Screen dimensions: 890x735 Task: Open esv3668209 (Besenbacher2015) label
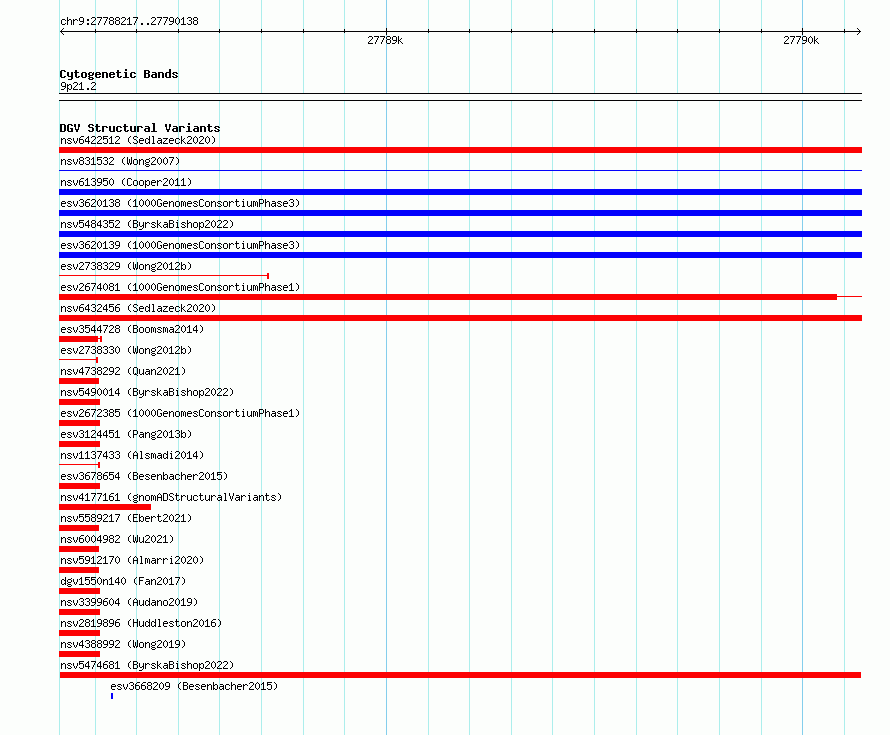click(194, 686)
